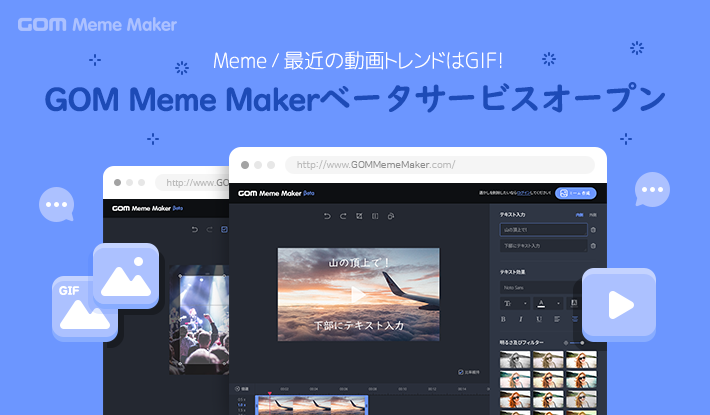The width and height of the screenshot is (710, 415).
Task: Play the video preview in the editor
Action: [358, 293]
